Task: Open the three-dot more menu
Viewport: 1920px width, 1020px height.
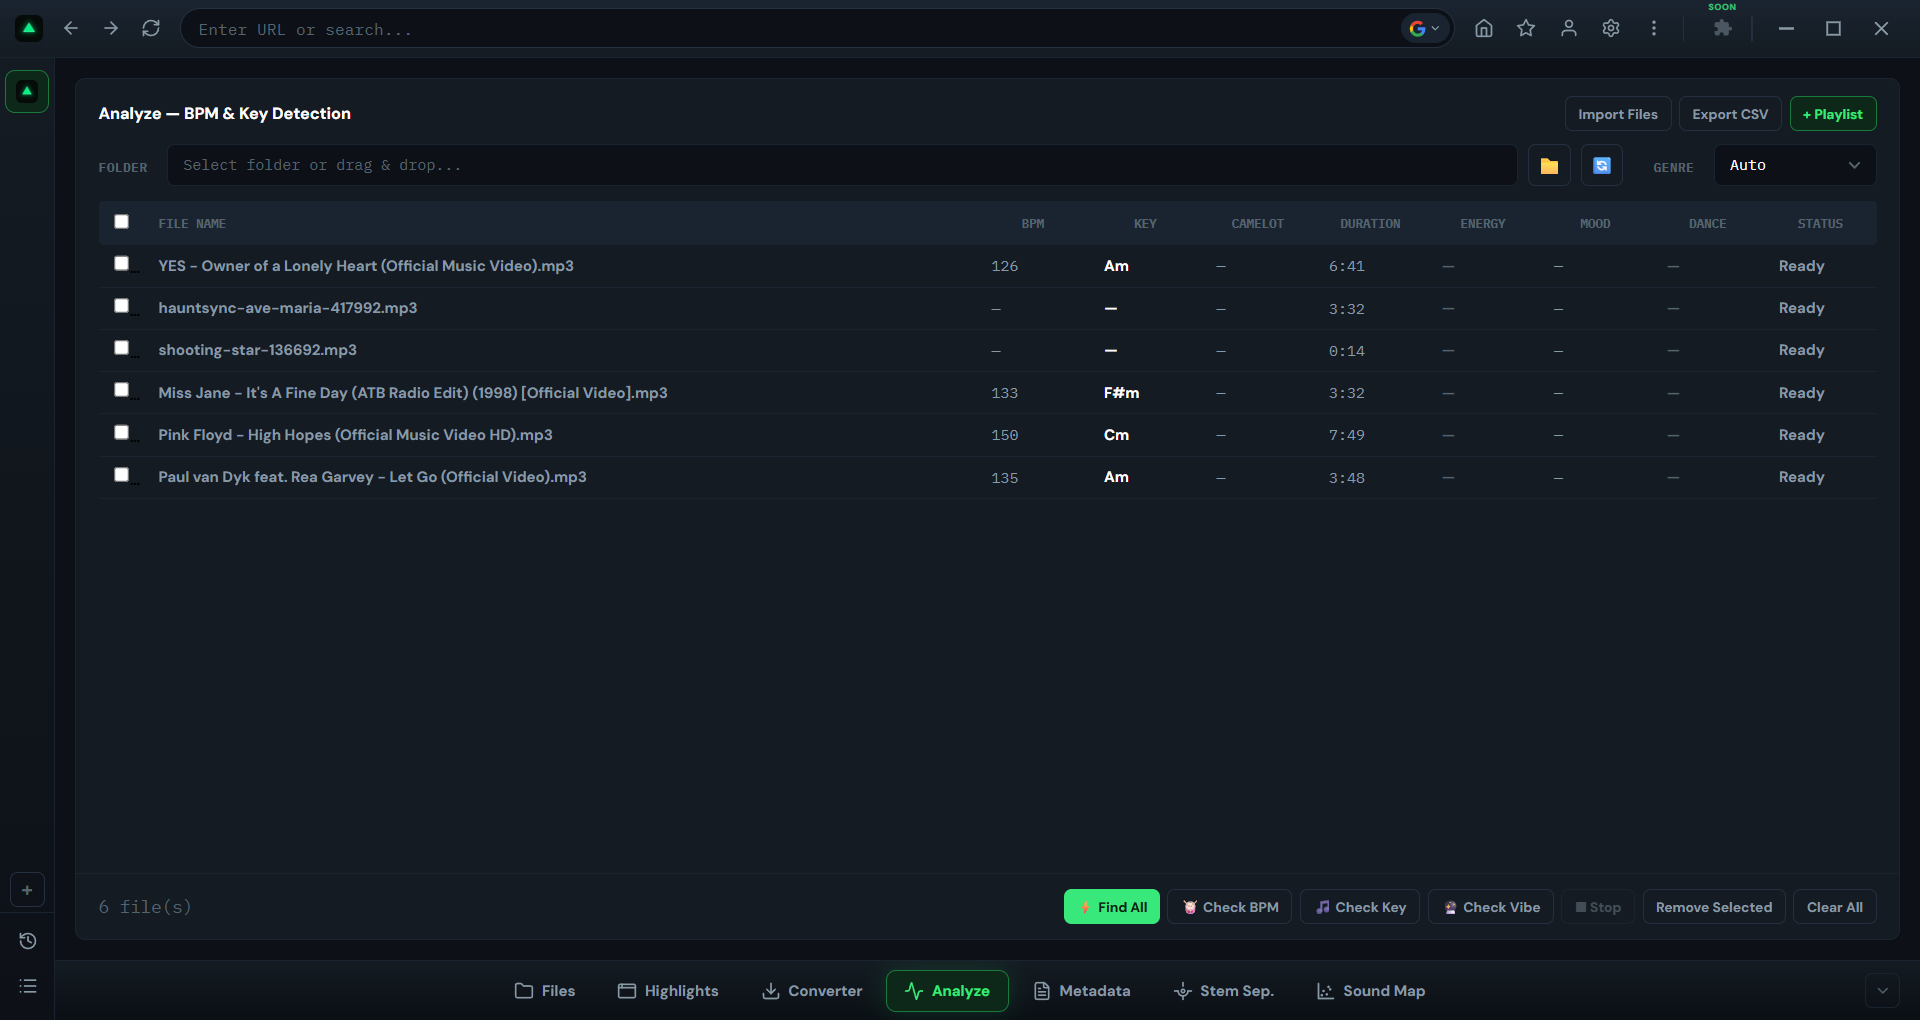Action: [x=1654, y=28]
